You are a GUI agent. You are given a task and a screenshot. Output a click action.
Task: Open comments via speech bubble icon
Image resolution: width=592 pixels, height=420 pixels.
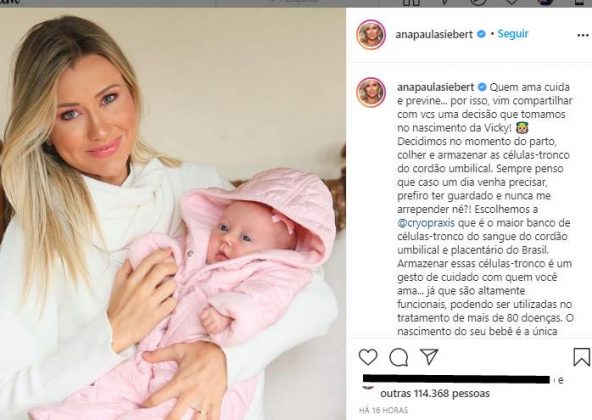399,357
